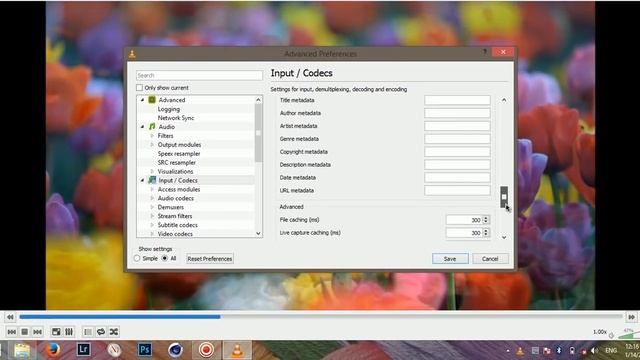This screenshot has height=360, width=640.
Task: Open File Explorer from taskbar
Action: tap(22, 350)
